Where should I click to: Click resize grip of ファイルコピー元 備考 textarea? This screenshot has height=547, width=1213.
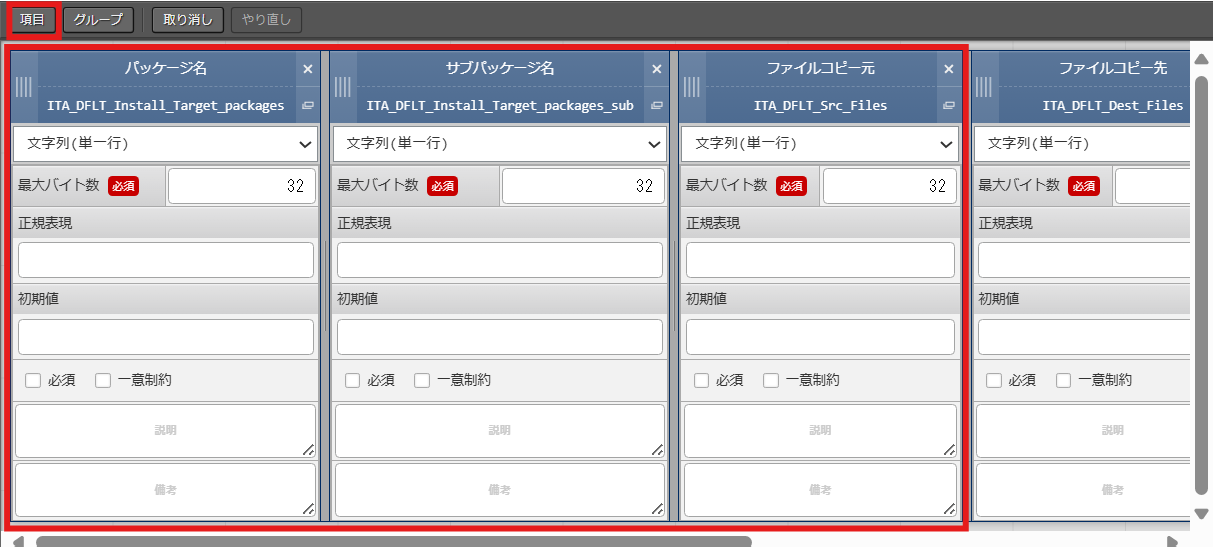pyautogui.click(x=949, y=509)
